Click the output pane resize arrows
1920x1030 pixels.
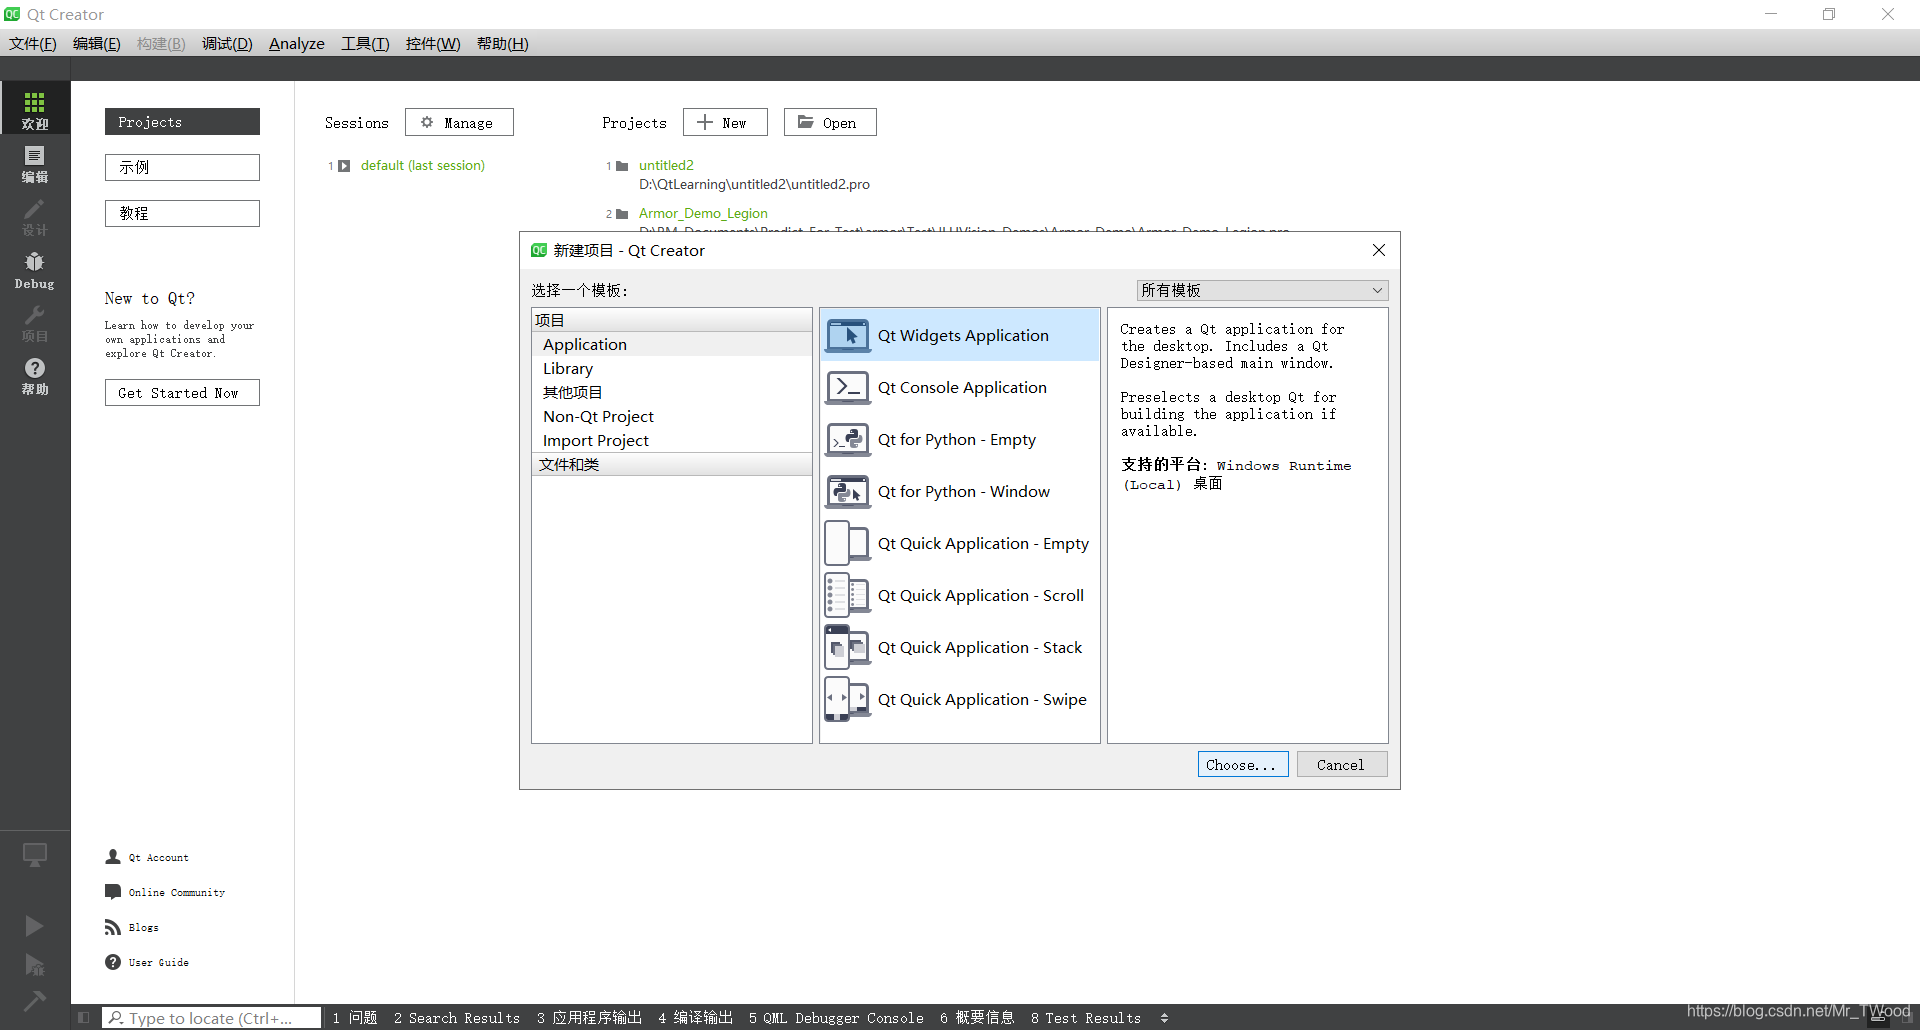pyautogui.click(x=1164, y=1017)
